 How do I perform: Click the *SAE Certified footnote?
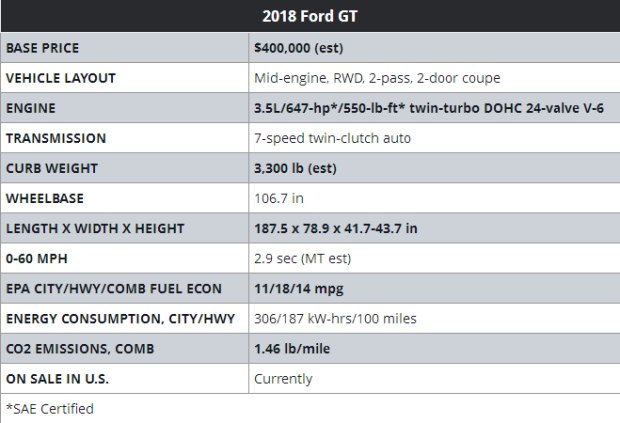pyautogui.click(x=50, y=408)
